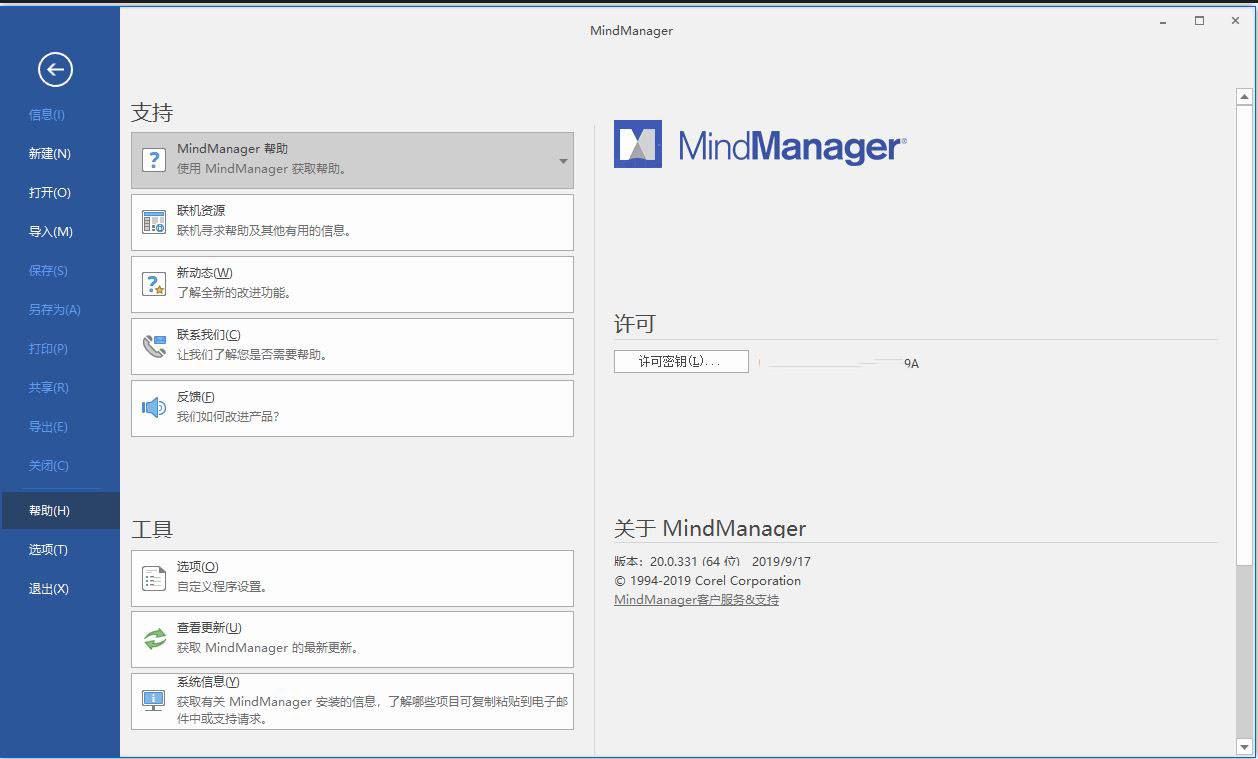This screenshot has width=1258, height=759.
Task: Open the 导入(M) sidebar menu item
Action: coord(50,232)
